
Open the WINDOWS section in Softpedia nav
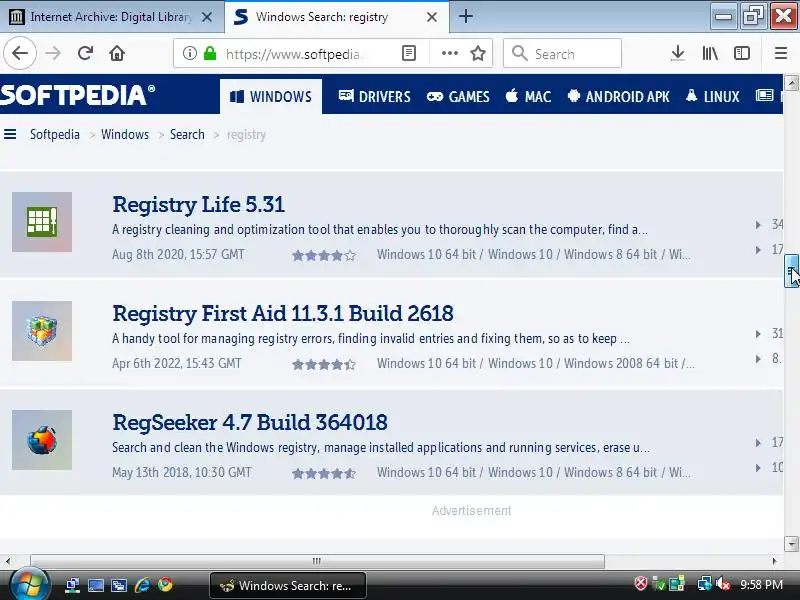[x=271, y=96]
